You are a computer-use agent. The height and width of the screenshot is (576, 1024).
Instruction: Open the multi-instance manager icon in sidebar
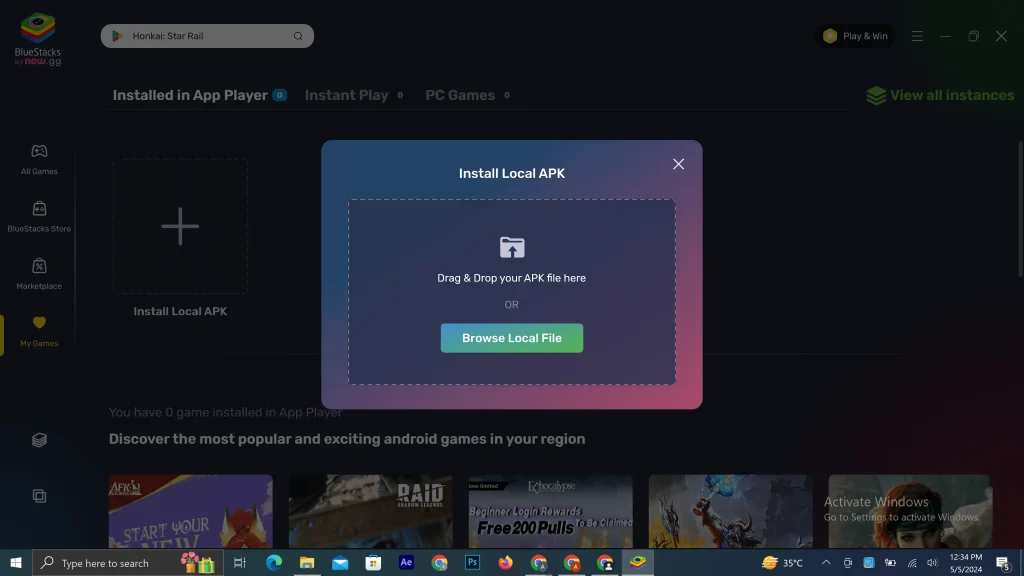[38, 439]
